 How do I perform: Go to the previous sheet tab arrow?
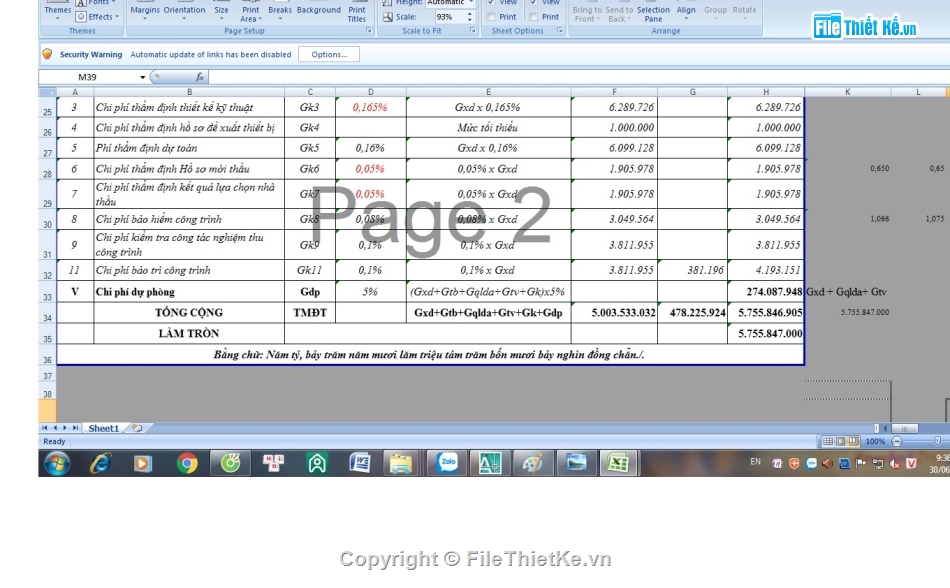tap(55, 428)
